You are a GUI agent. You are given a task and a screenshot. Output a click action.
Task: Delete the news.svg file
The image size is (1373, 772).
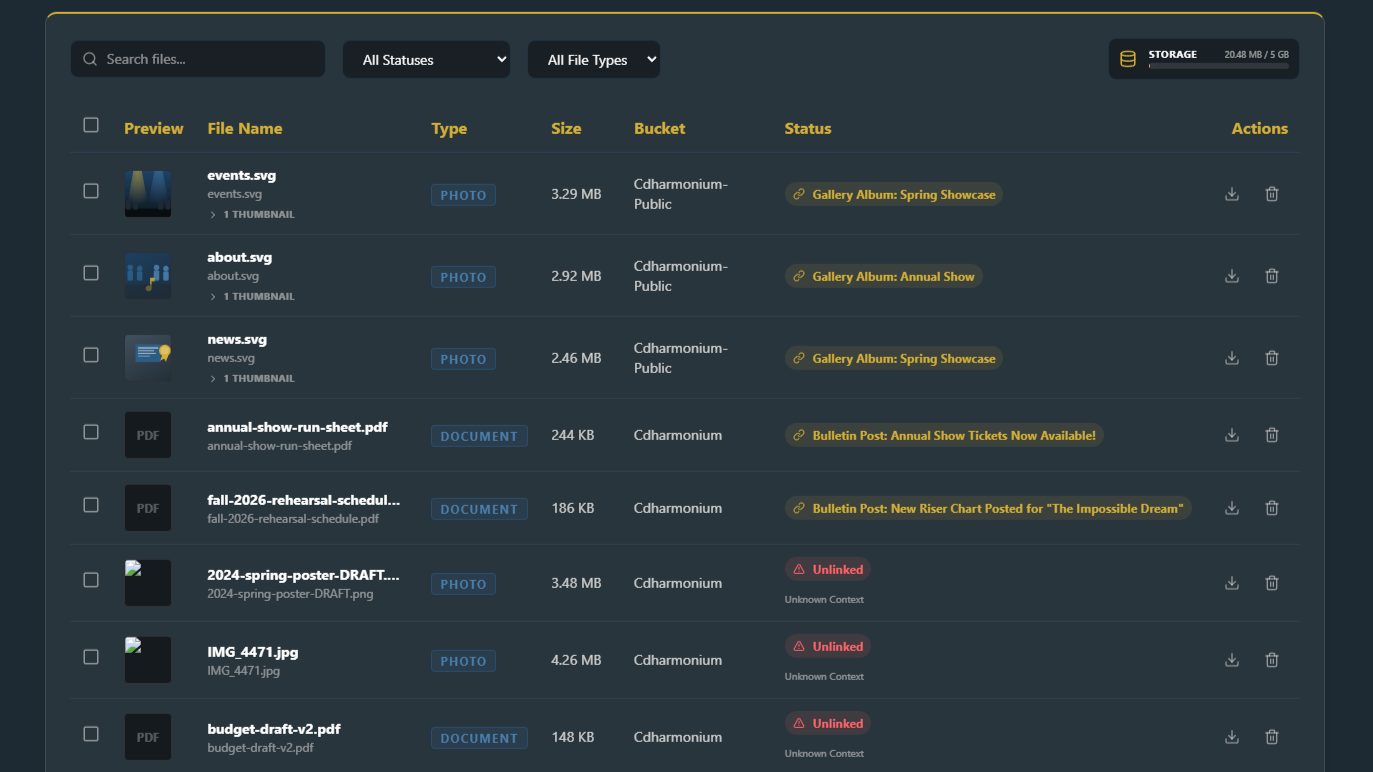[x=1272, y=358]
